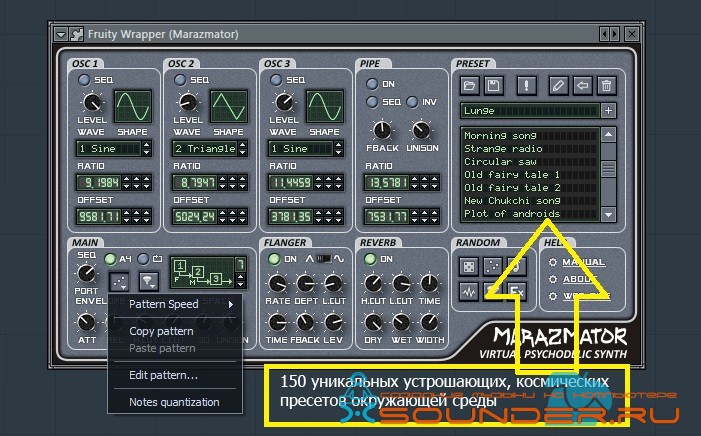Click the scattered dots Random button
This screenshot has height=436, width=701.
(x=492, y=267)
